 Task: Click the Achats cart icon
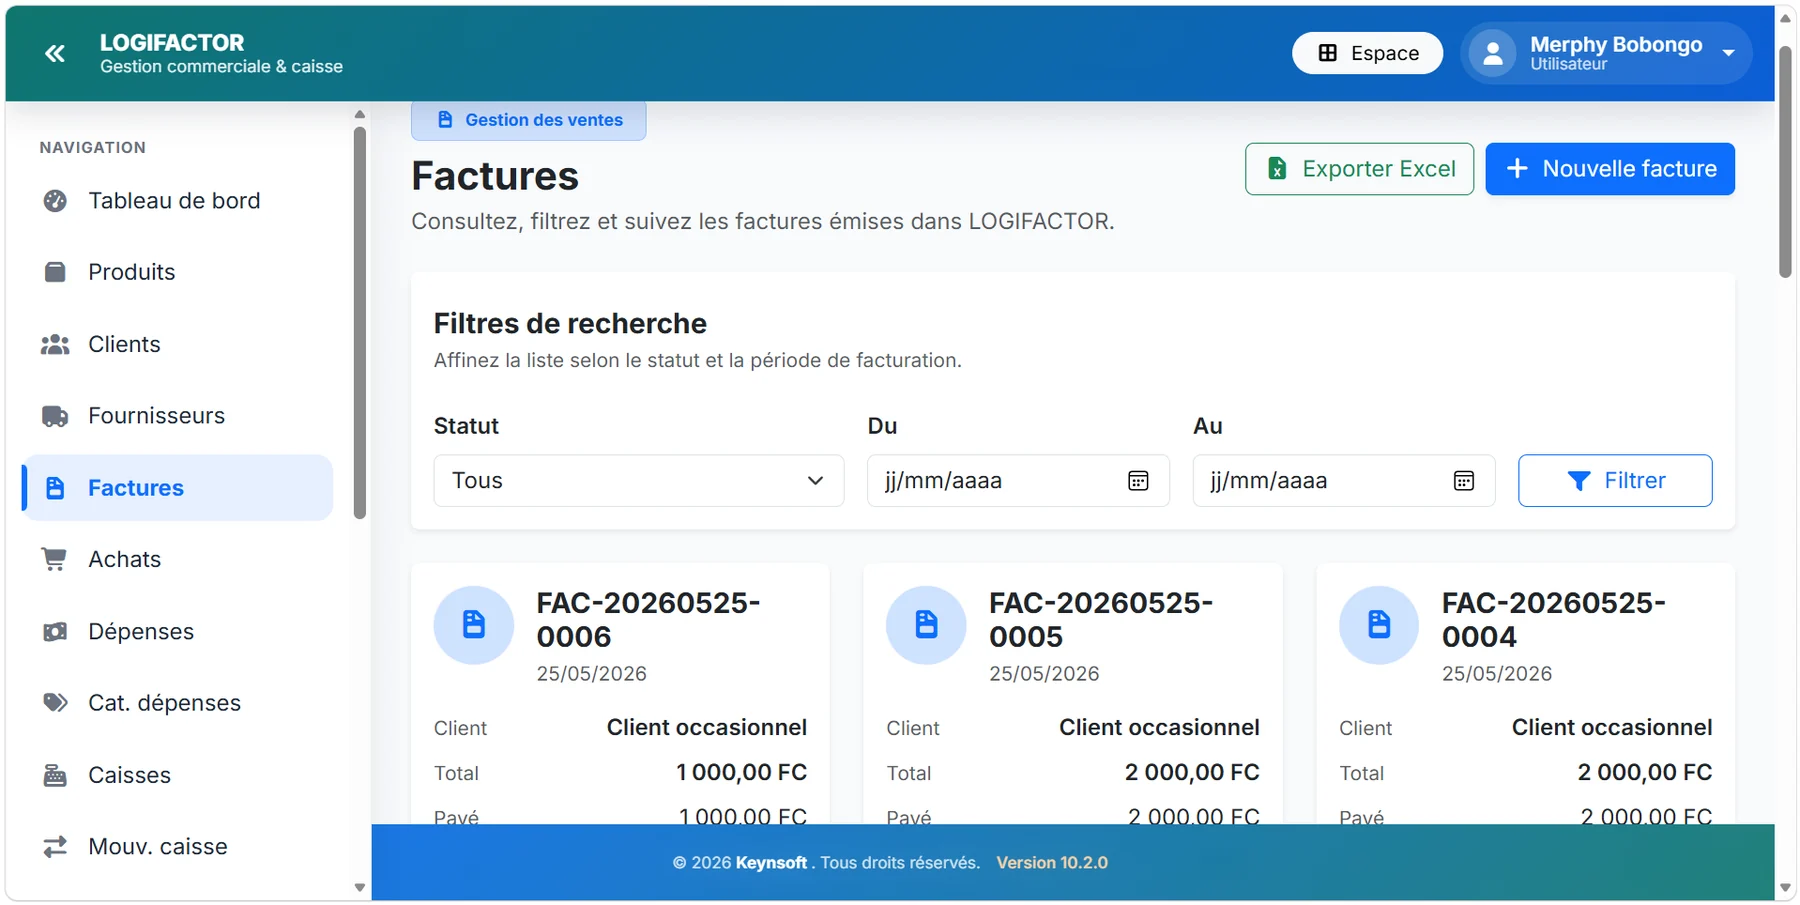tap(55, 559)
